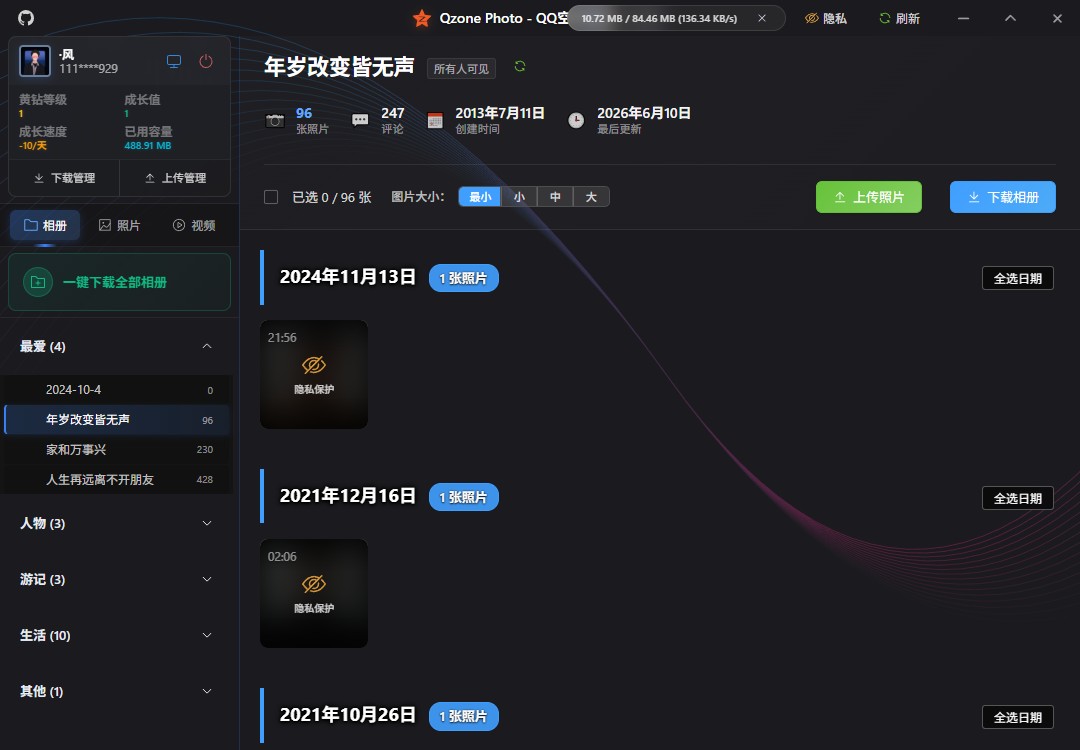The image size is (1080, 750).
Task: Click the 1张照片 badge for 2021年12月16日
Action: (464, 497)
